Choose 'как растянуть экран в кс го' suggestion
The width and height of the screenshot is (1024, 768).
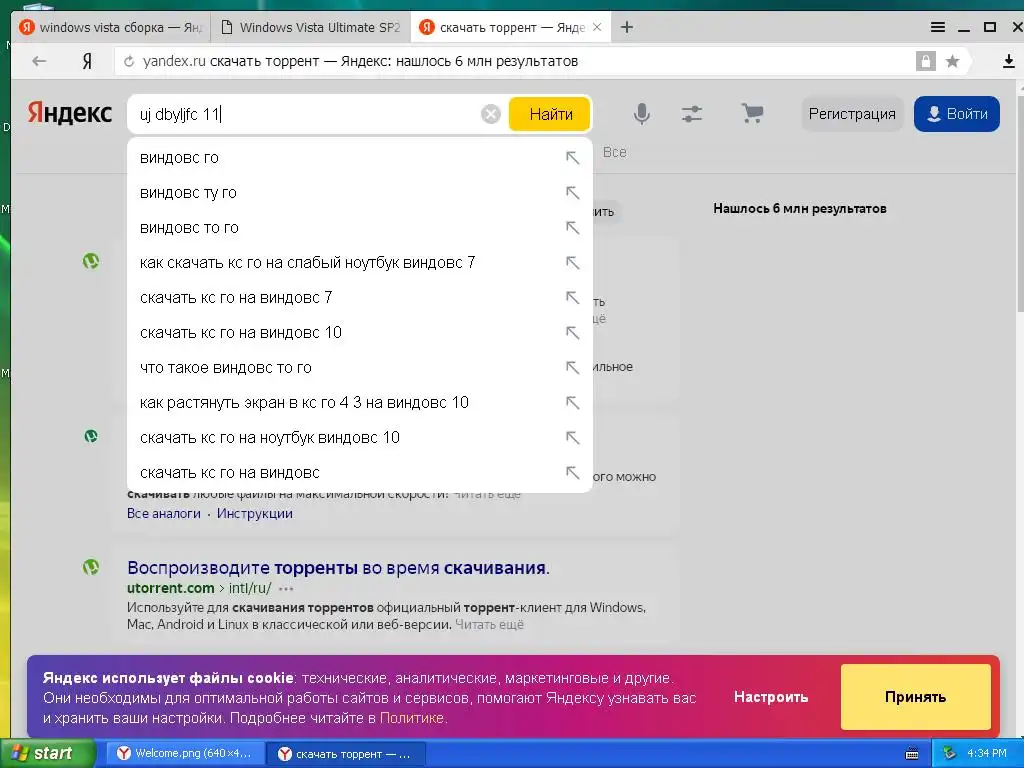click(x=359, y=402)
